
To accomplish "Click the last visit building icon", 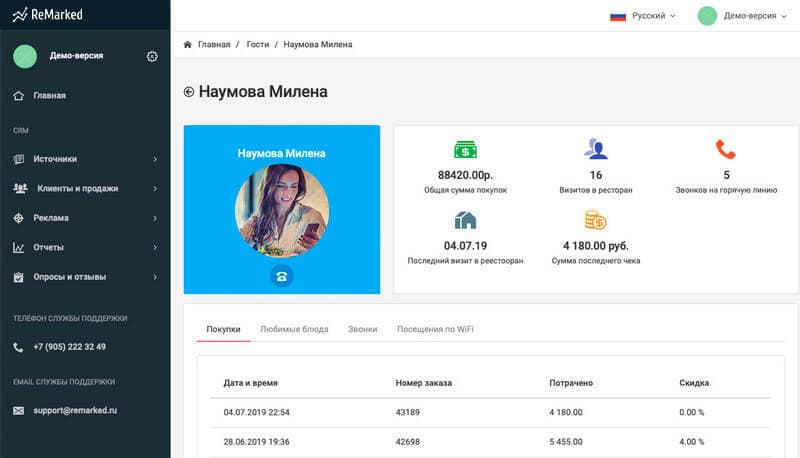I will tap(465, 220).
